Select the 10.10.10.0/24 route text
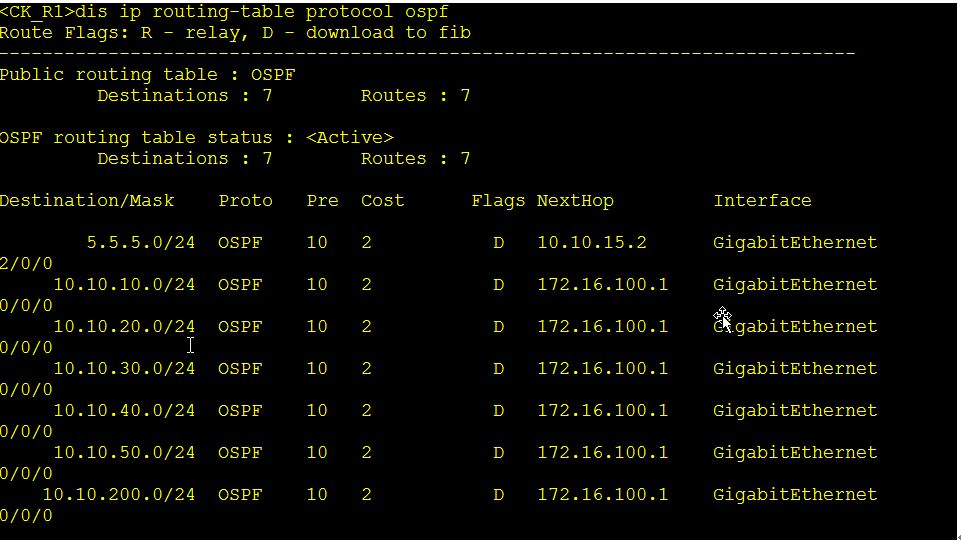 pyautogui.click(x=124, y=285)
